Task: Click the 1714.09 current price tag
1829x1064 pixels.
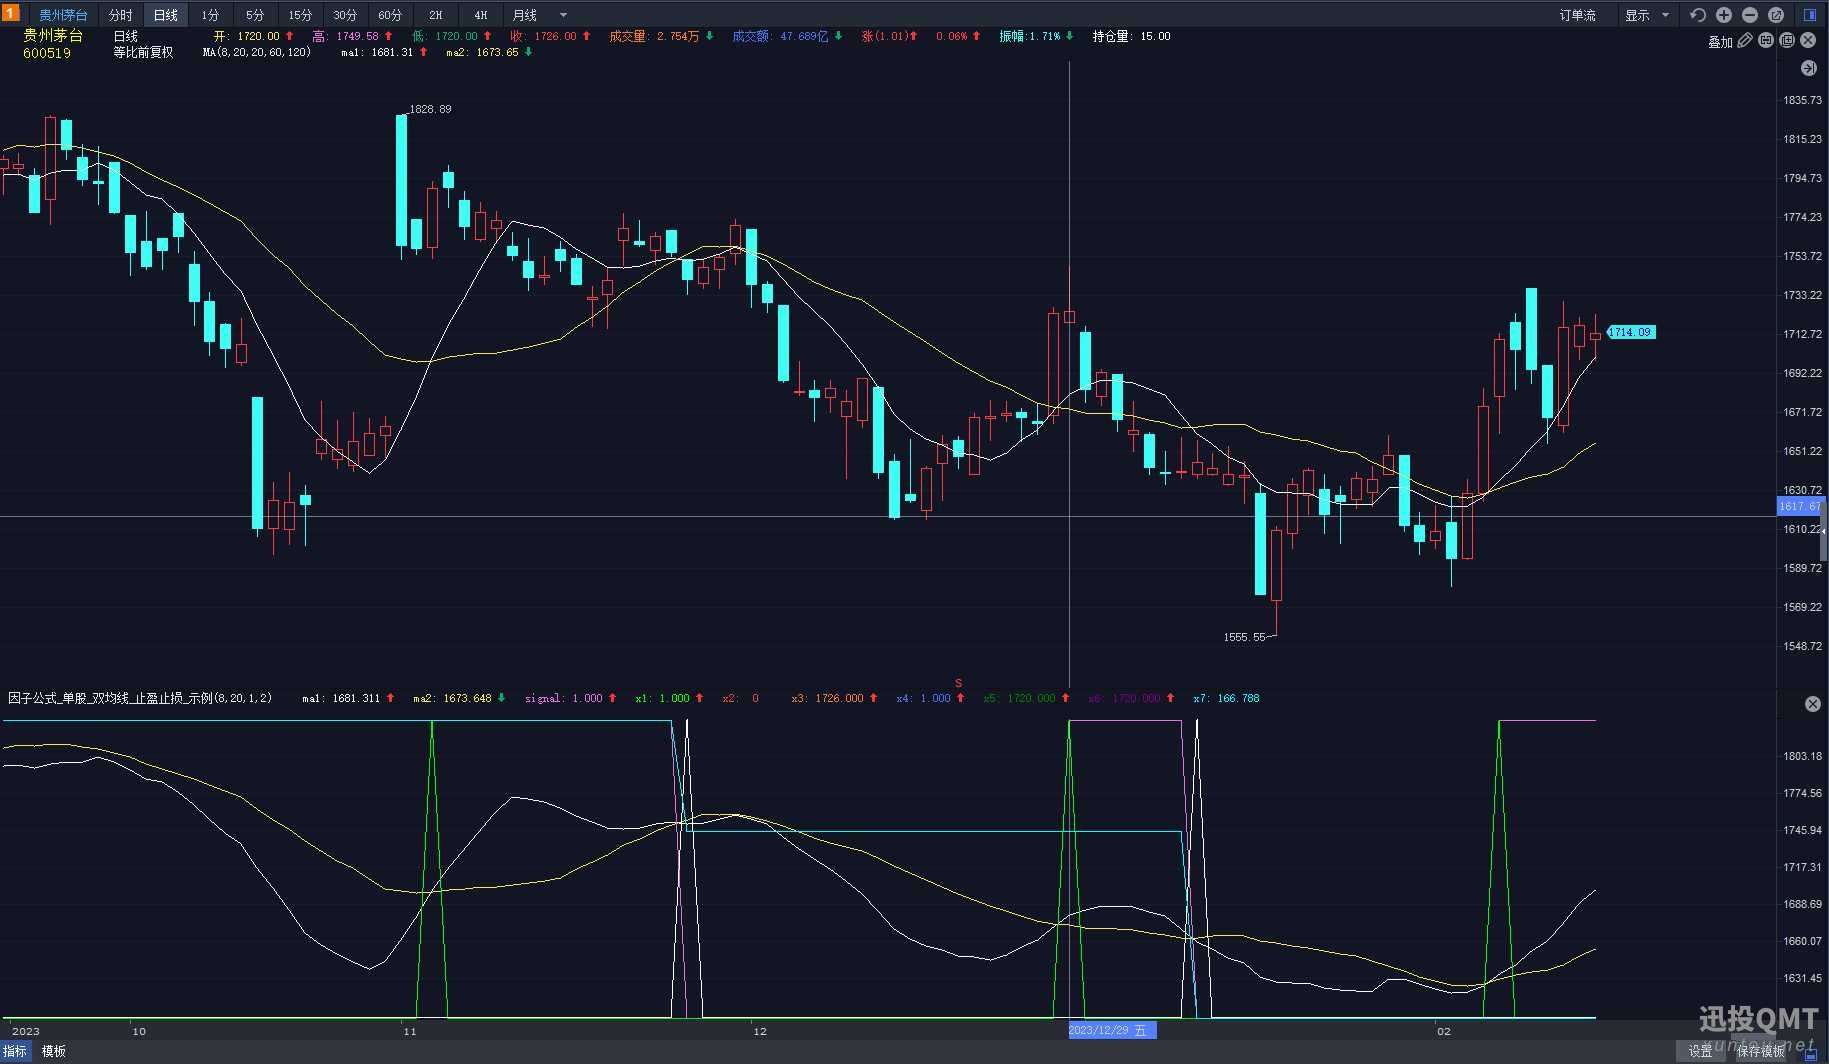Action: coord(1630,332)
